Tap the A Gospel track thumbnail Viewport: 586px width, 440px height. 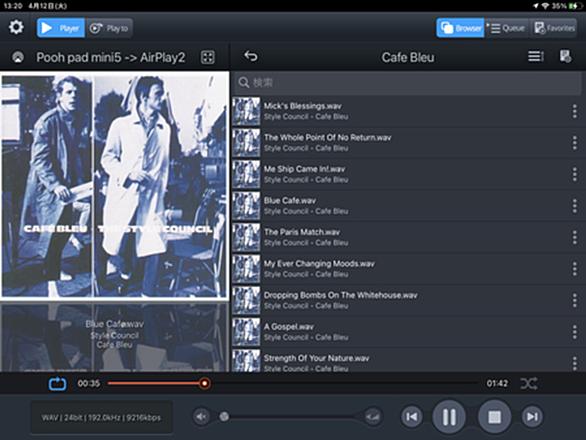(x=246, y=332)
